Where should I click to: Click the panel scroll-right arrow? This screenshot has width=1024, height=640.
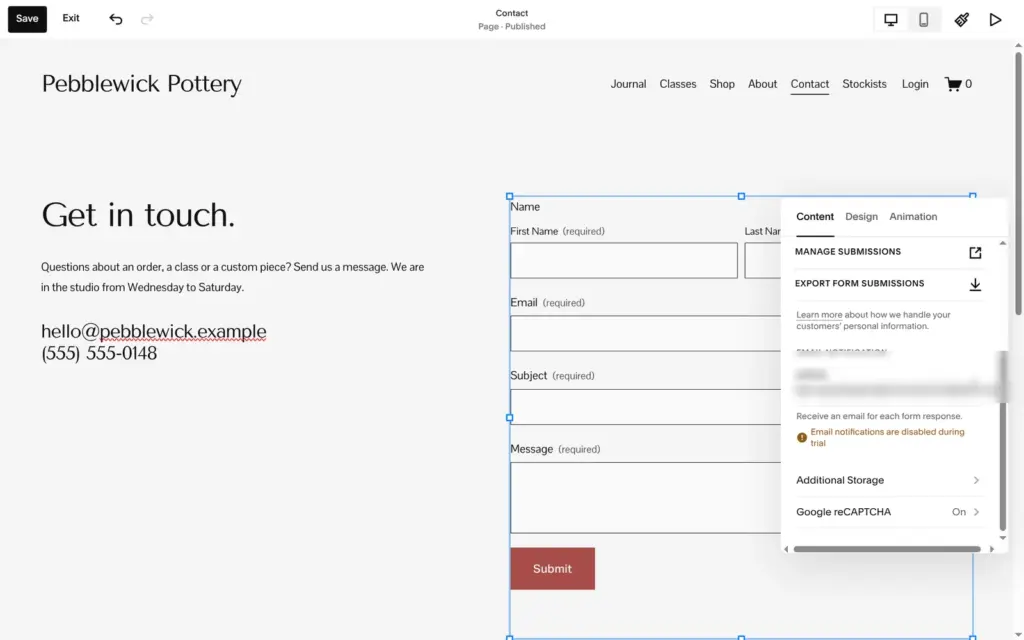coord(992,549)
